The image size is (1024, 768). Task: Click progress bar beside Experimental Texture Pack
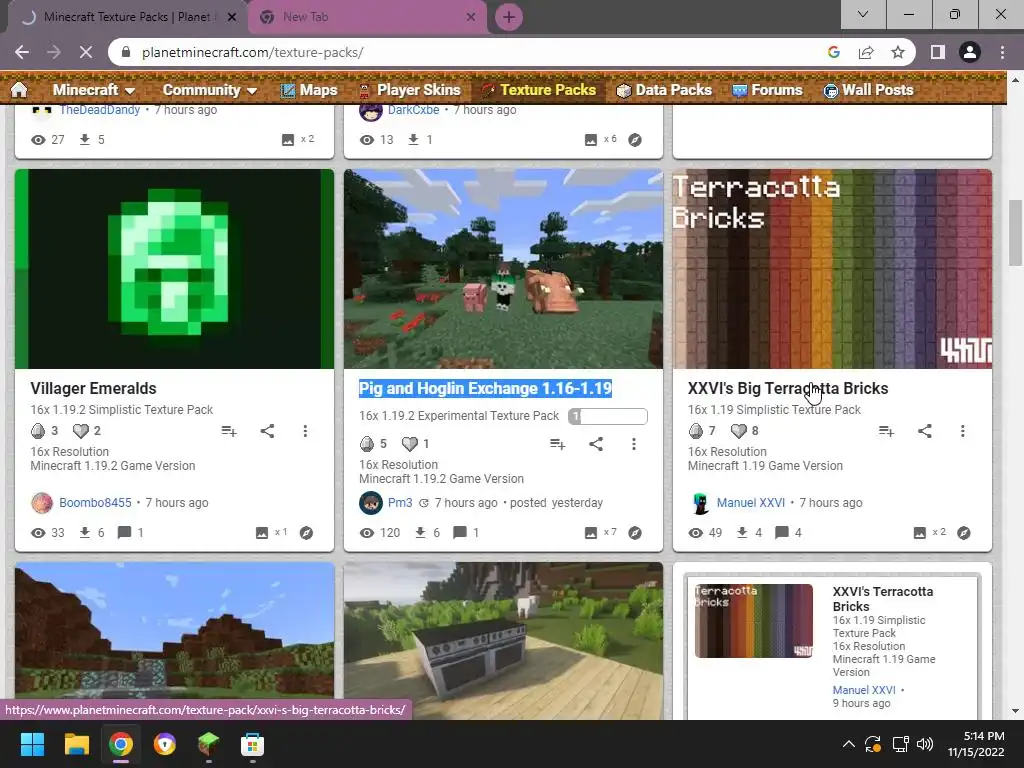pos(608,416)
